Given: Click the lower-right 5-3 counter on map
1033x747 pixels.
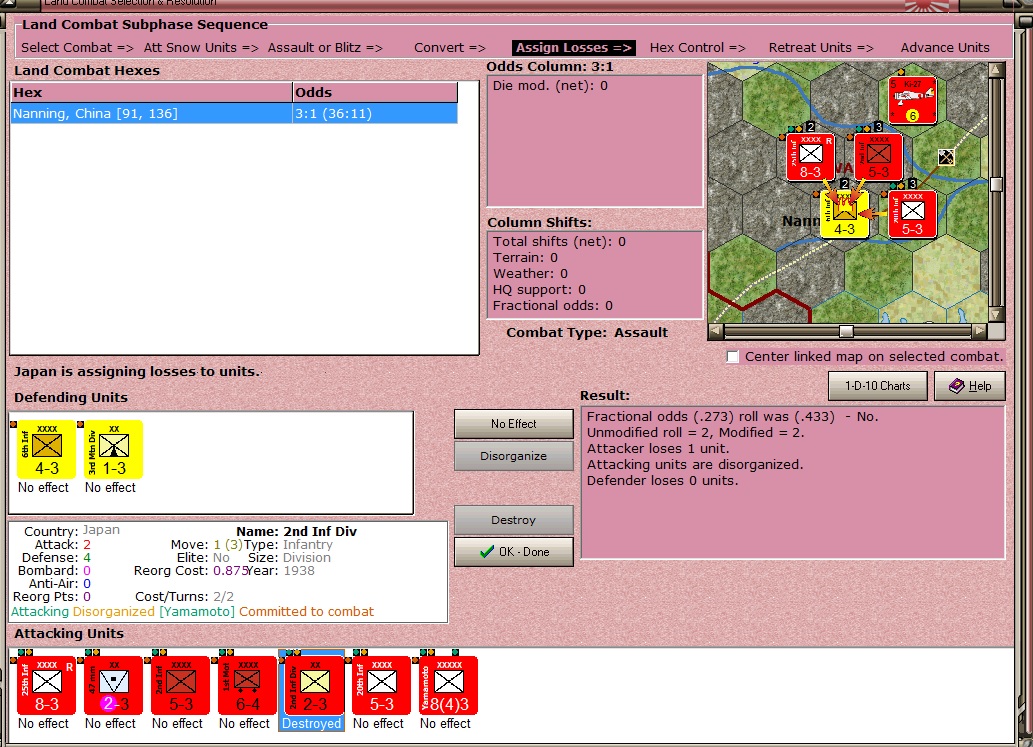Looking at the screenshot, I should [x=912, y=214].
